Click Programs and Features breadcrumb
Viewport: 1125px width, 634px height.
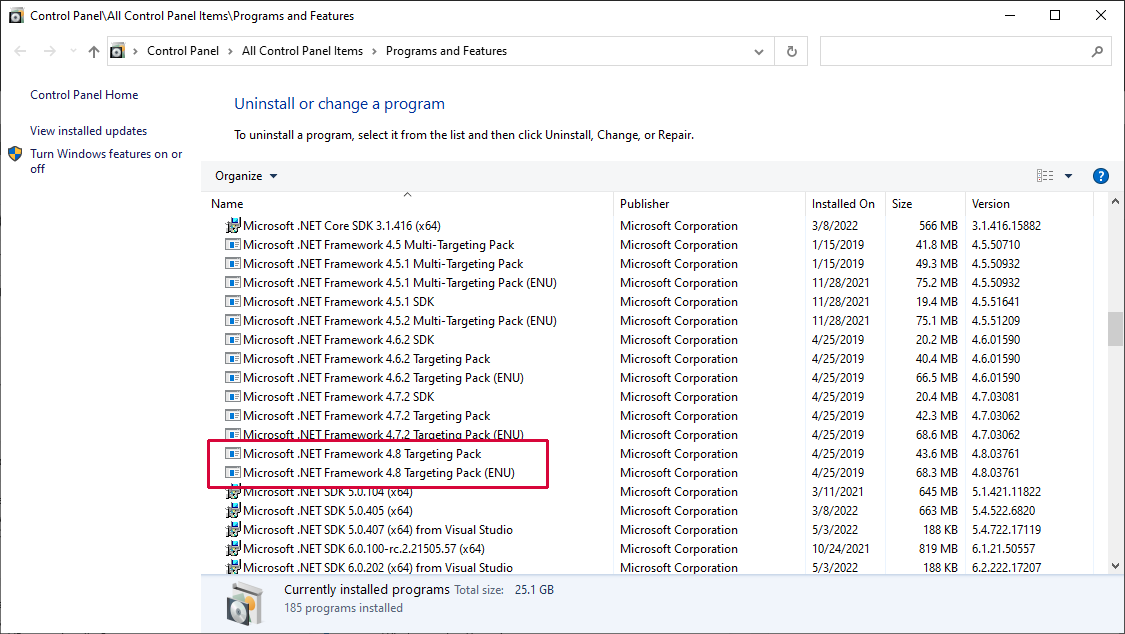pos(446,51)
